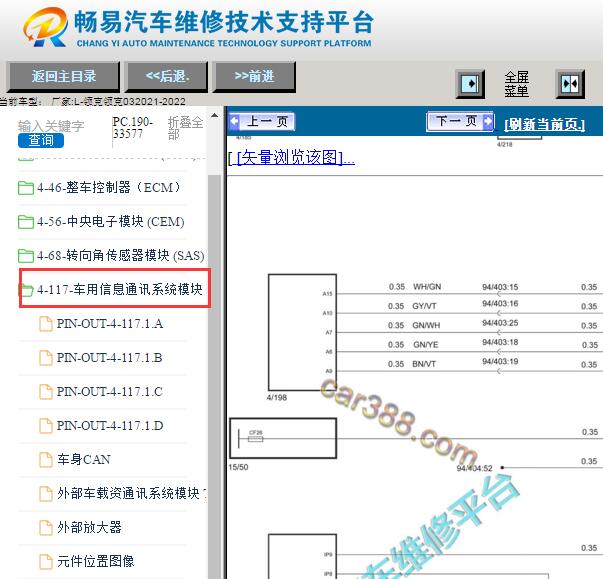Click page icon of PIN-OUT-4-117.1.C
603x579 pixels.
coord(46,391)
